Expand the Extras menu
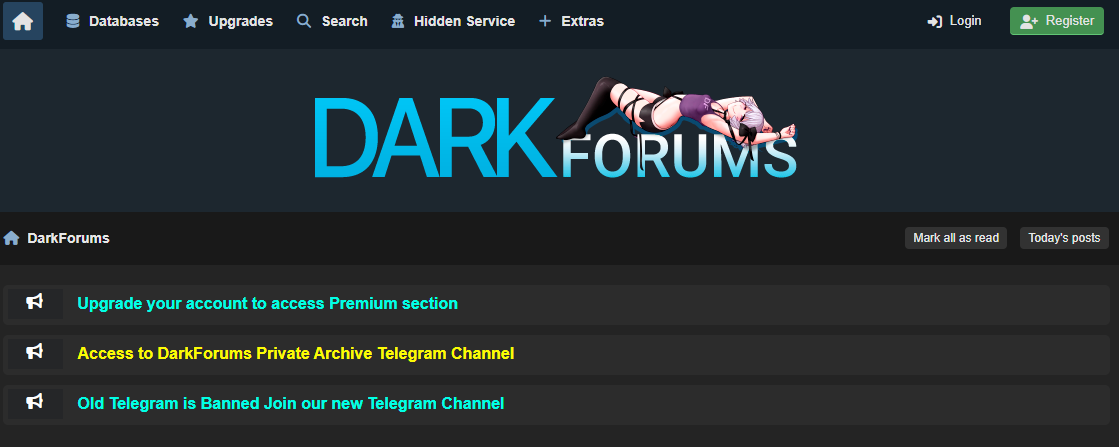 click(x=571, y=21)
